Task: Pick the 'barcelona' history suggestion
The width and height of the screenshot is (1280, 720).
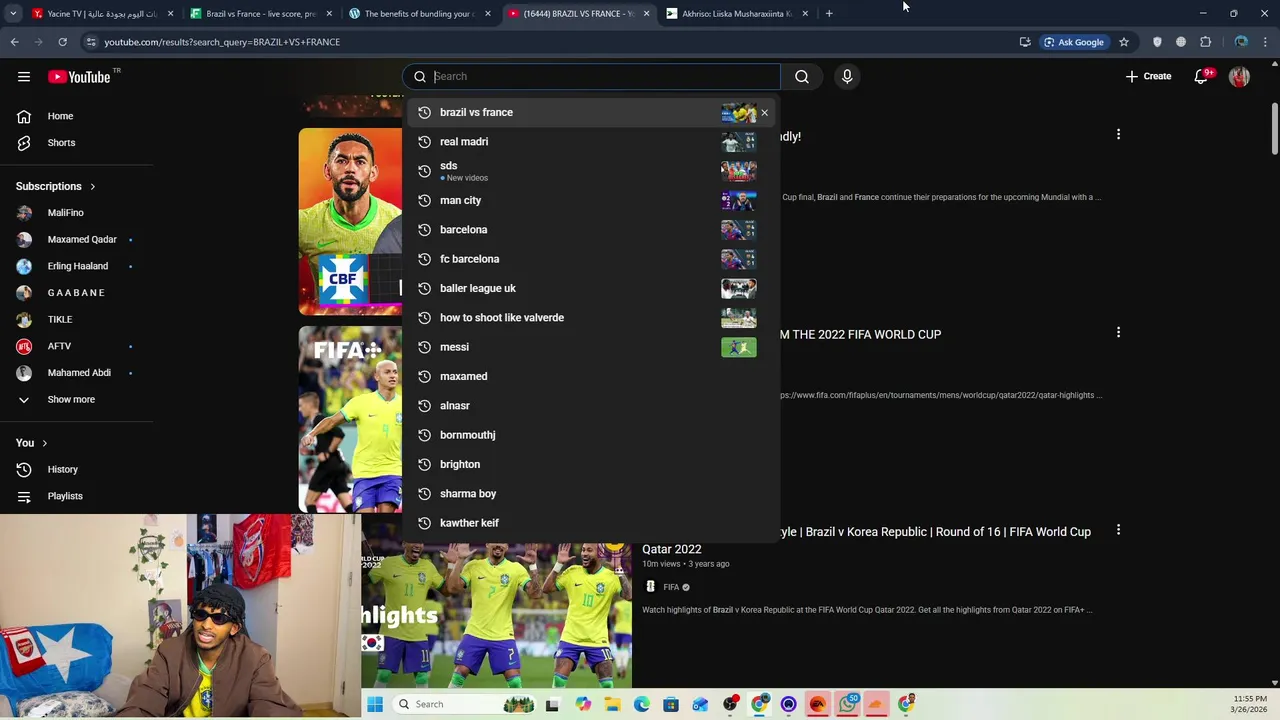Action: pos(590,230)
